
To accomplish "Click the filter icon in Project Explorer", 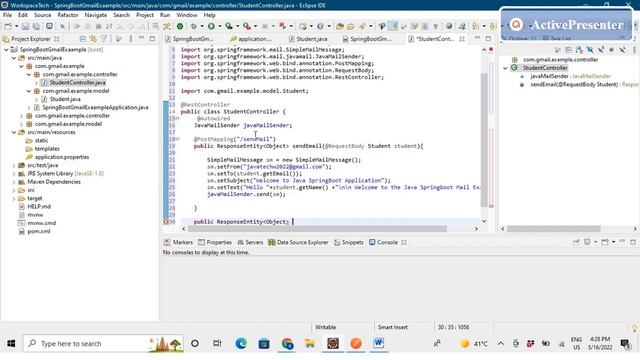I will click(x=104, y=39).
